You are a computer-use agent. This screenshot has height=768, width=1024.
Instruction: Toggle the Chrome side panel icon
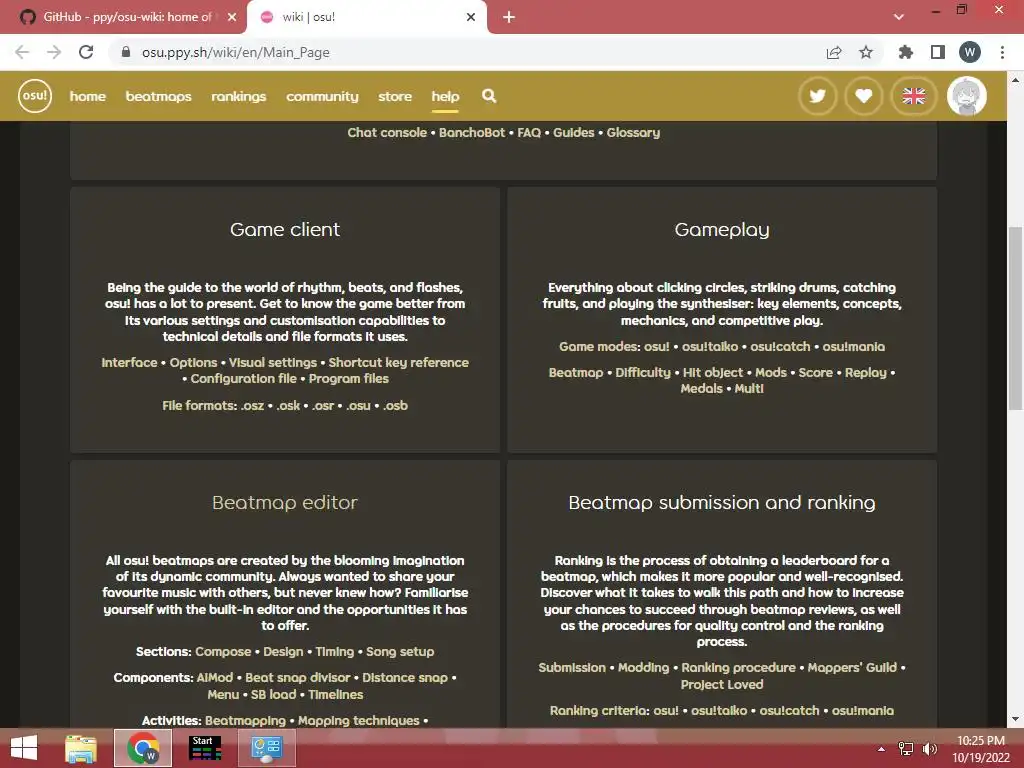938,52
